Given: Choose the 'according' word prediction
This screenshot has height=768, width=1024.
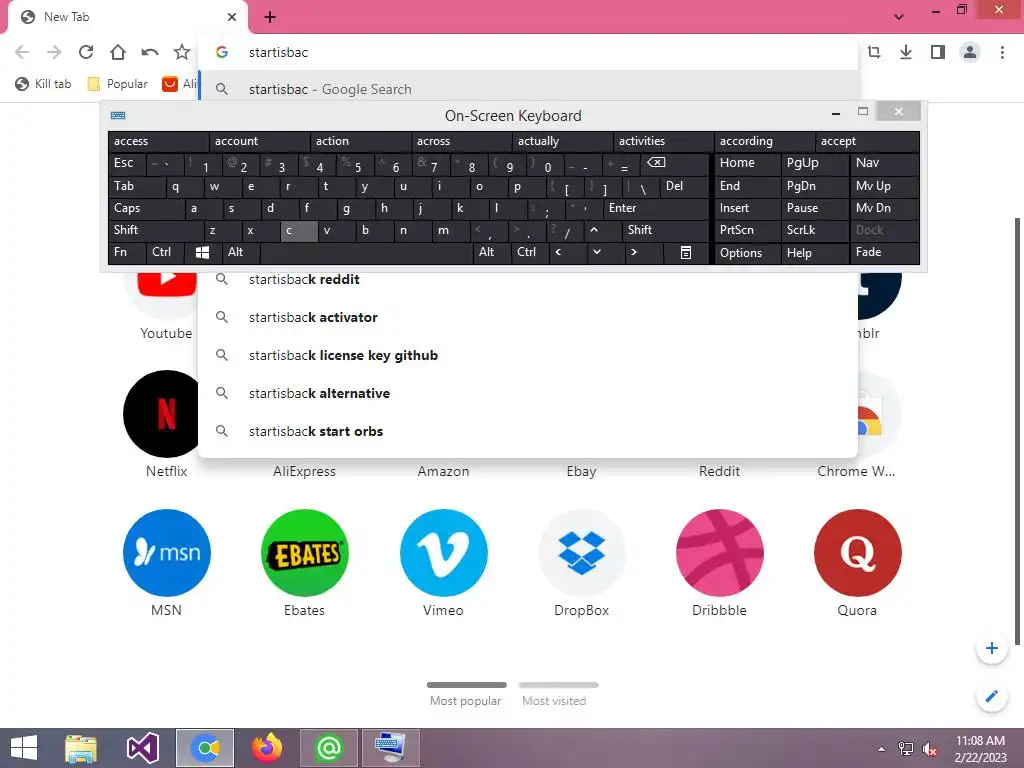Looking at the screenshot, I should (x=764, y=141).
